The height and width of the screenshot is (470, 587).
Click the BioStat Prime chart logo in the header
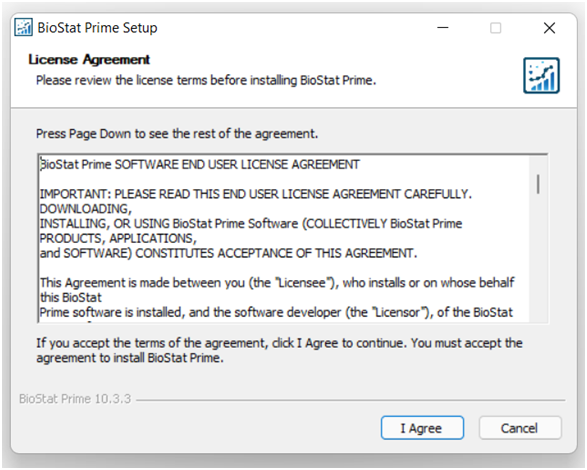point(541,75)
